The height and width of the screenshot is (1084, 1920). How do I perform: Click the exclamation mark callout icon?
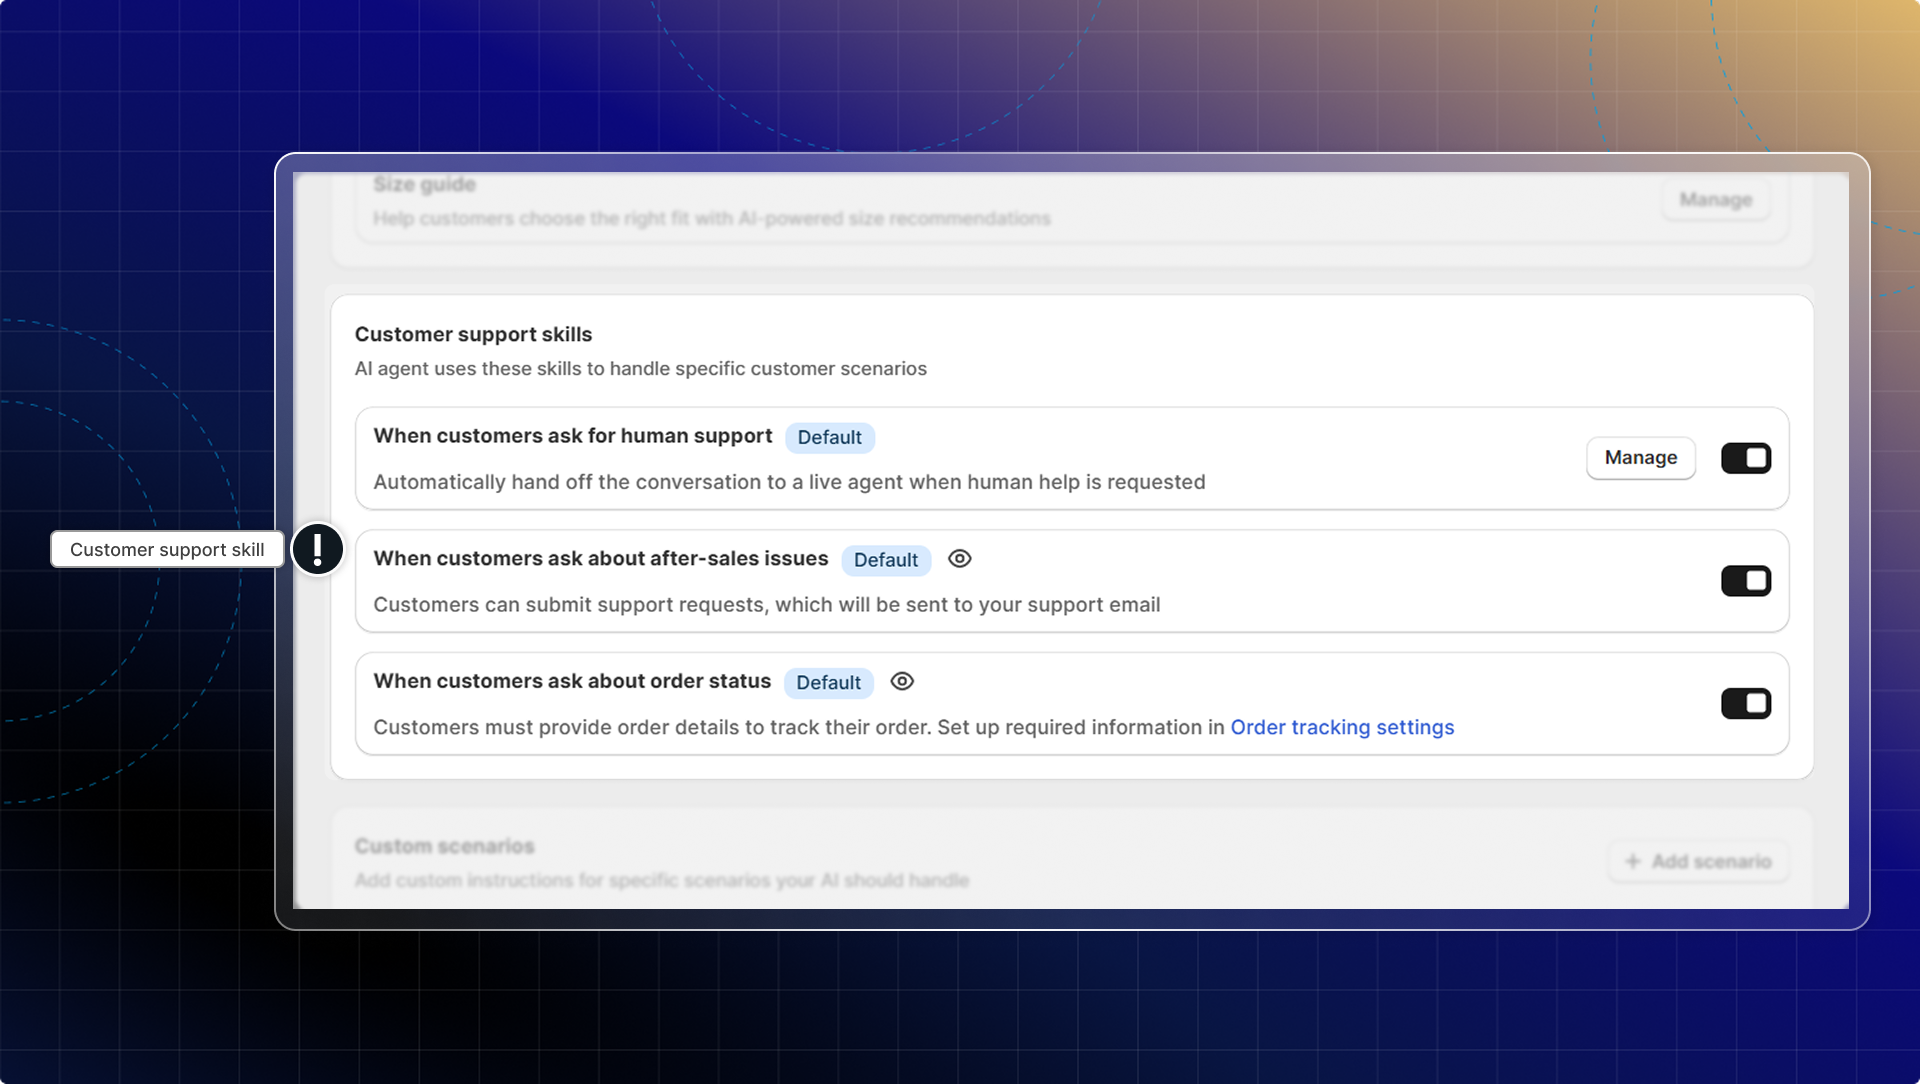318,549
